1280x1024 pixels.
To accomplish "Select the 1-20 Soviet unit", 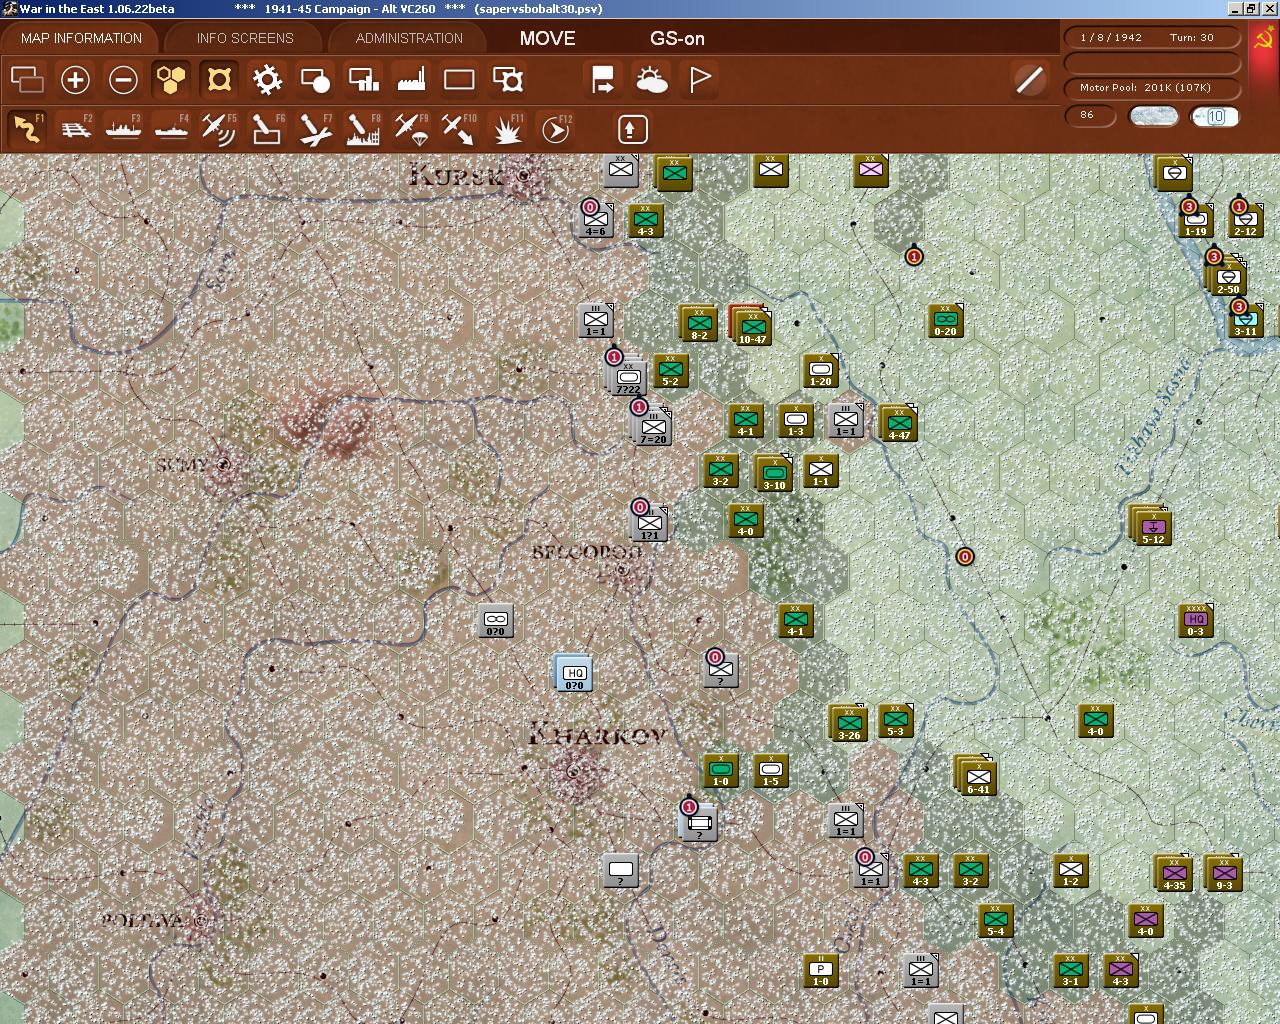I will point(820,371).
